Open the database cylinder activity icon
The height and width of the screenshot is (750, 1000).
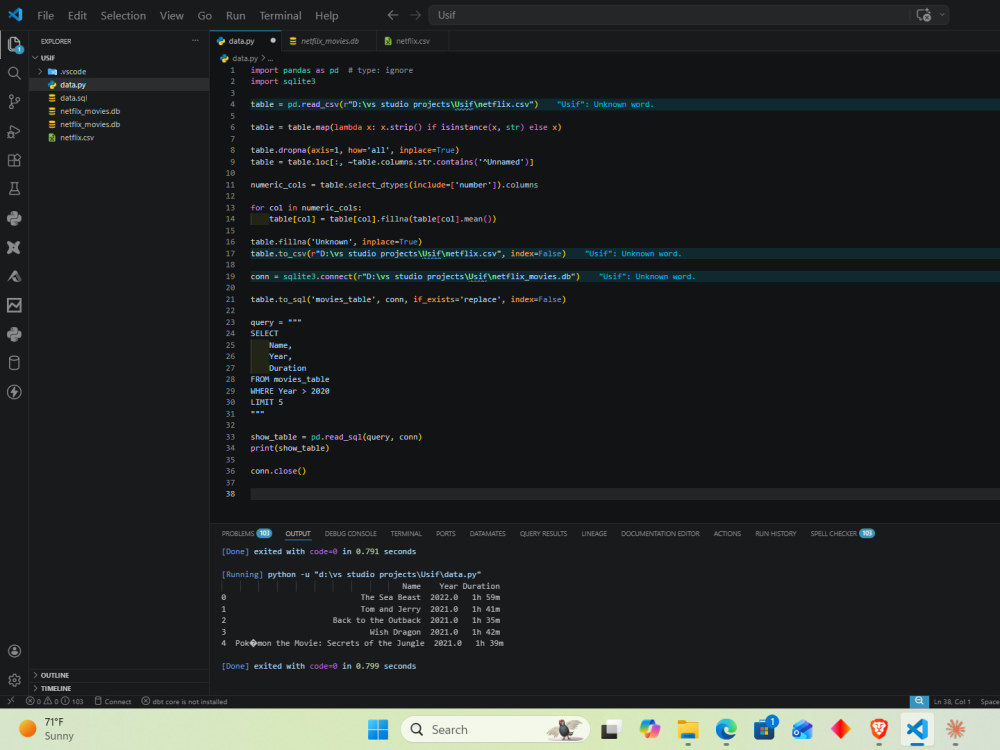(x=14, y=363)
